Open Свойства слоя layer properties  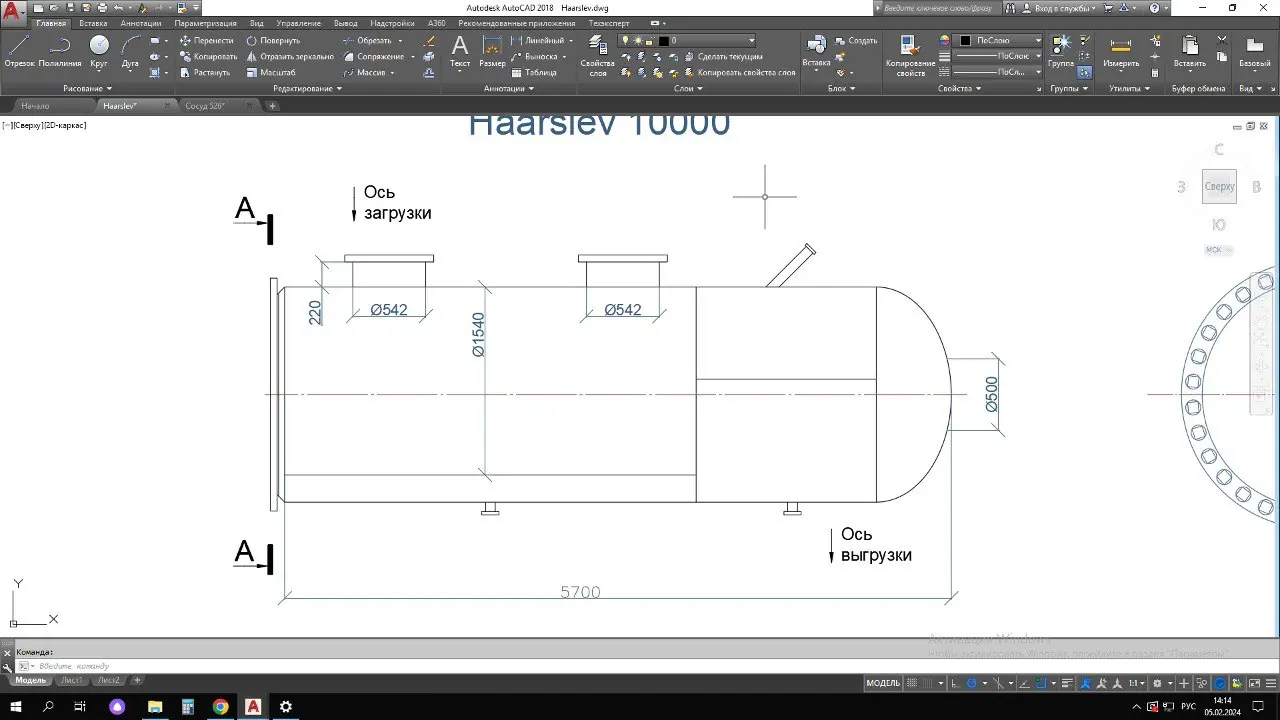(x=597, y=56)
